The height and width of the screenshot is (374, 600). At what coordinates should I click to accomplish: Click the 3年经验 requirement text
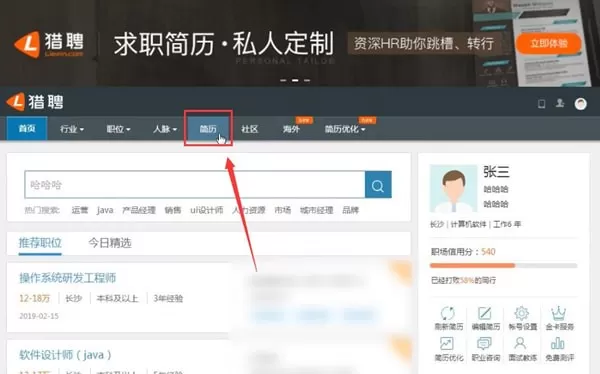(x=168, y=298)
